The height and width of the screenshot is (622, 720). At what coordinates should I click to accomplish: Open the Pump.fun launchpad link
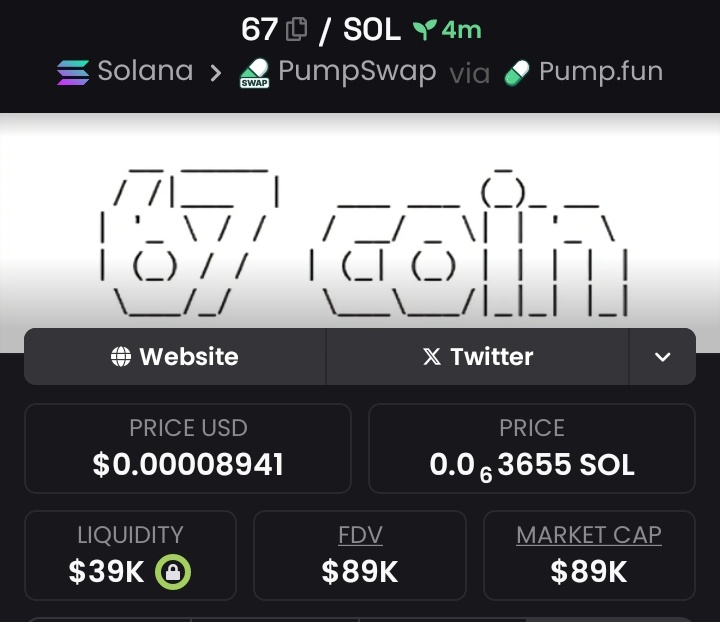coord(583,73)
